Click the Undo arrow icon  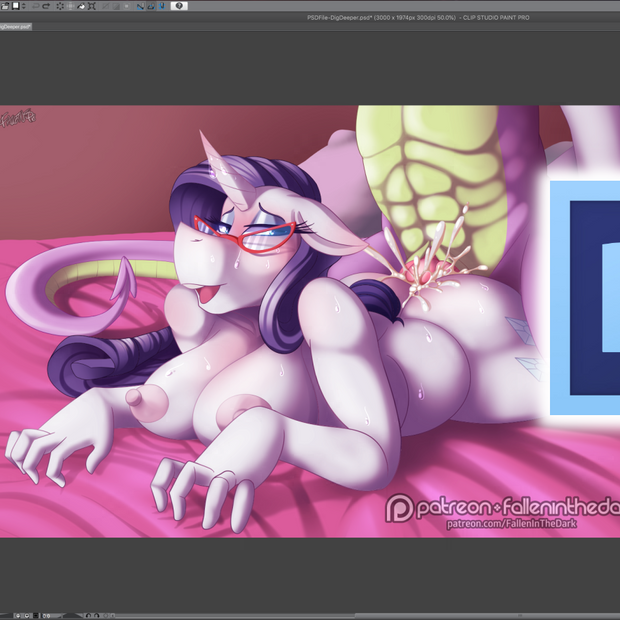point(36,6)
